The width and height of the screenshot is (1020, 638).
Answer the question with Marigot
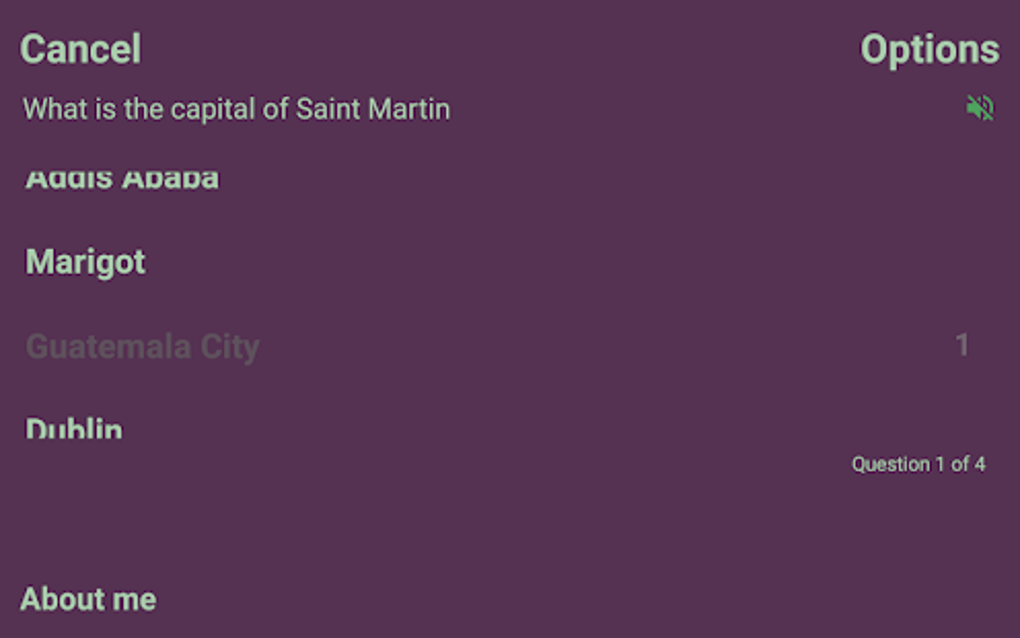pyautogui.click(x=86, y=262)
